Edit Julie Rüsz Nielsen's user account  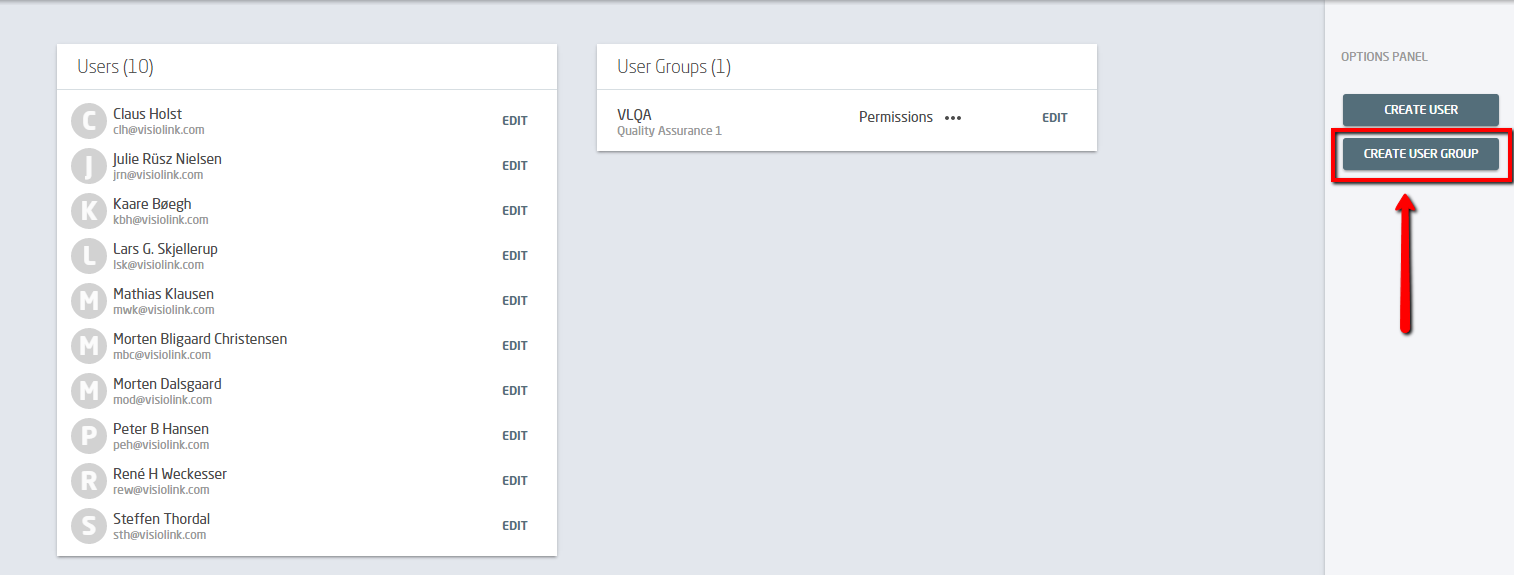click(515, 166)
